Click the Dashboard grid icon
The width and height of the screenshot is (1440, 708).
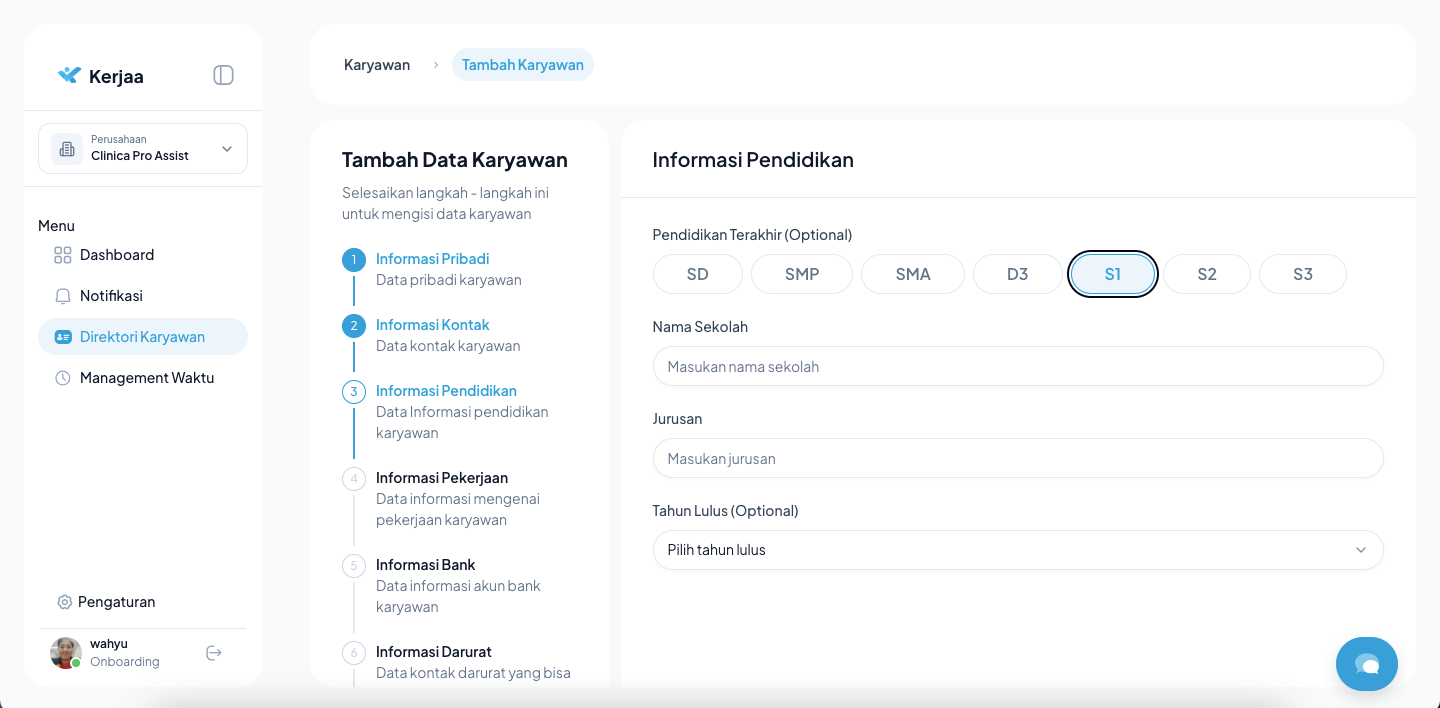63,255
